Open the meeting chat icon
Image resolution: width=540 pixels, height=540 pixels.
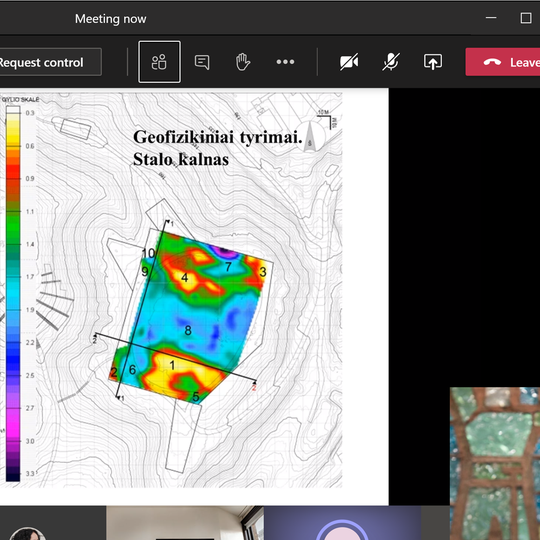[x=202, y=62]
